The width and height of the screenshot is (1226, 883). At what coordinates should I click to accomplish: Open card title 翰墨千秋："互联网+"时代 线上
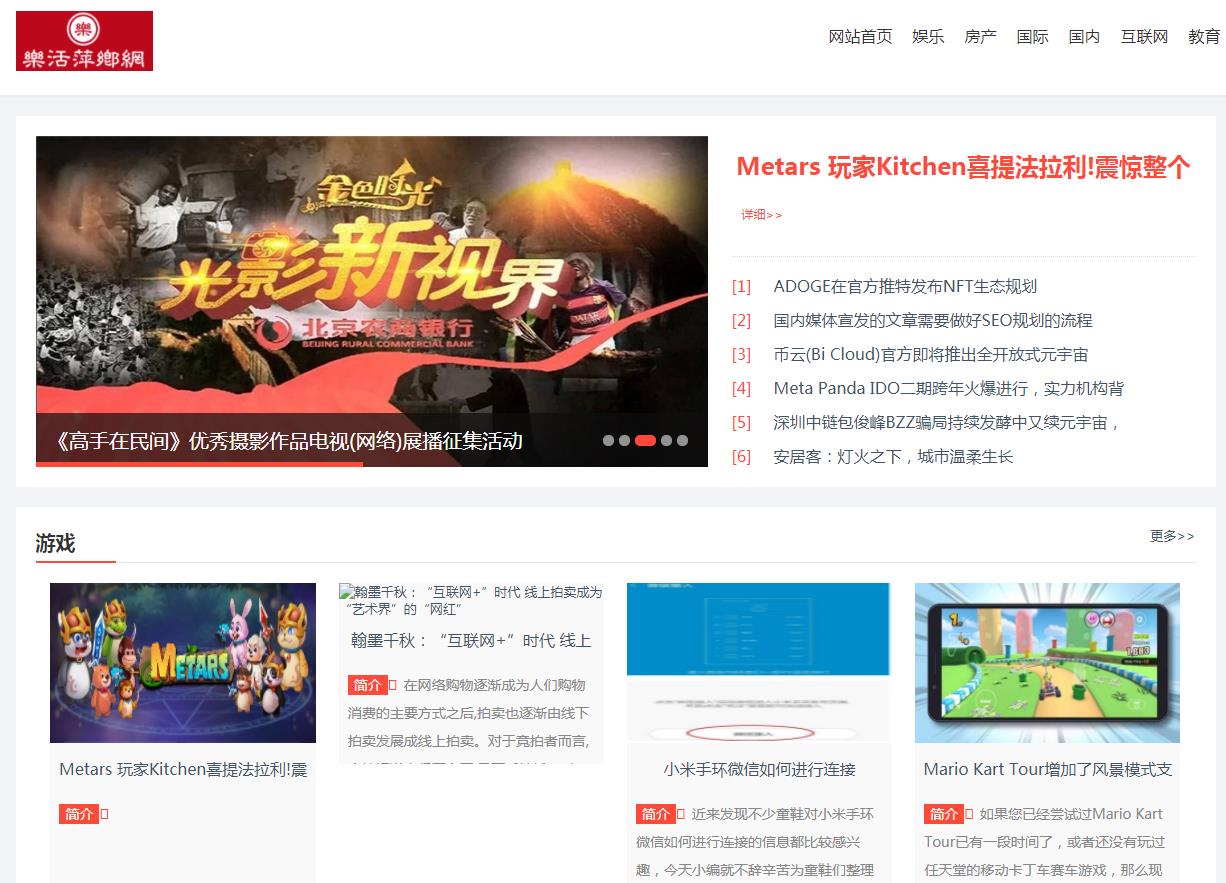[x=471, y=640]
